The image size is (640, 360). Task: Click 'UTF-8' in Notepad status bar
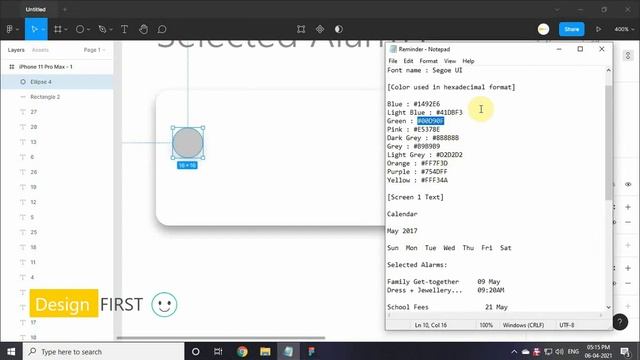(567, 325)
